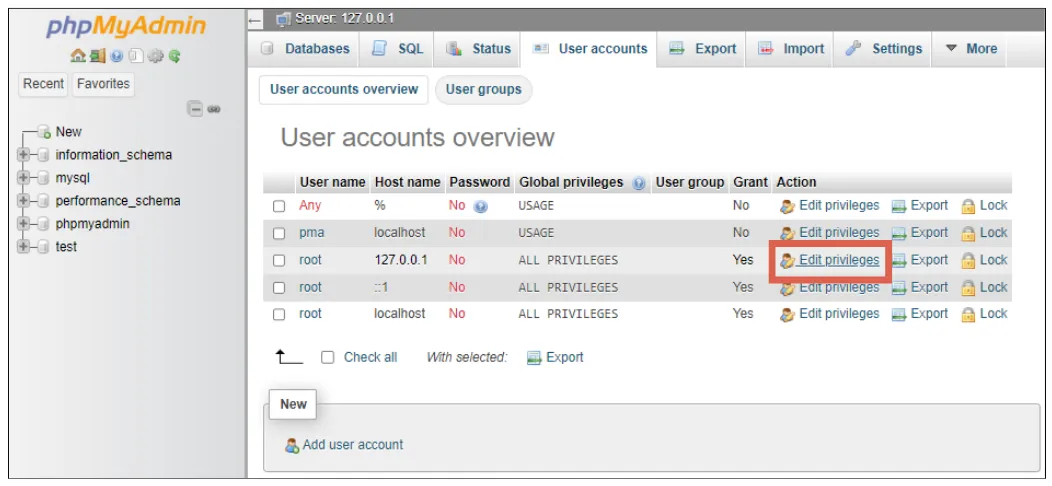Click Edit privileges icon for Any user

click(x=788, y=206)
